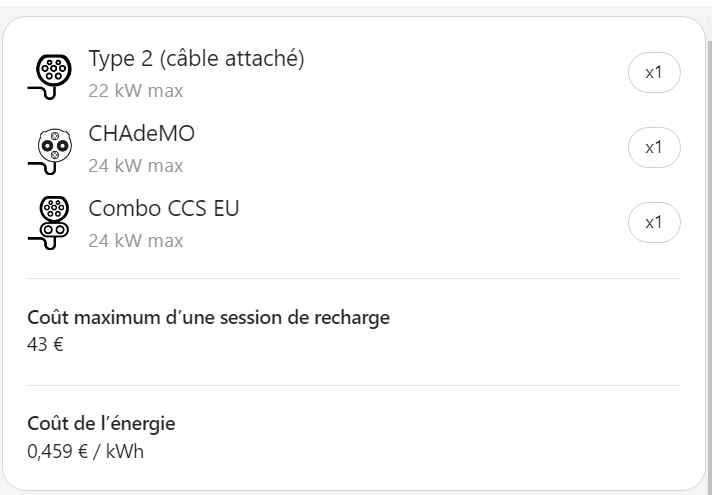Screen dimensions: 712x495
Task: Click the CHAdeMO connector plug icon
Action: 49,151
